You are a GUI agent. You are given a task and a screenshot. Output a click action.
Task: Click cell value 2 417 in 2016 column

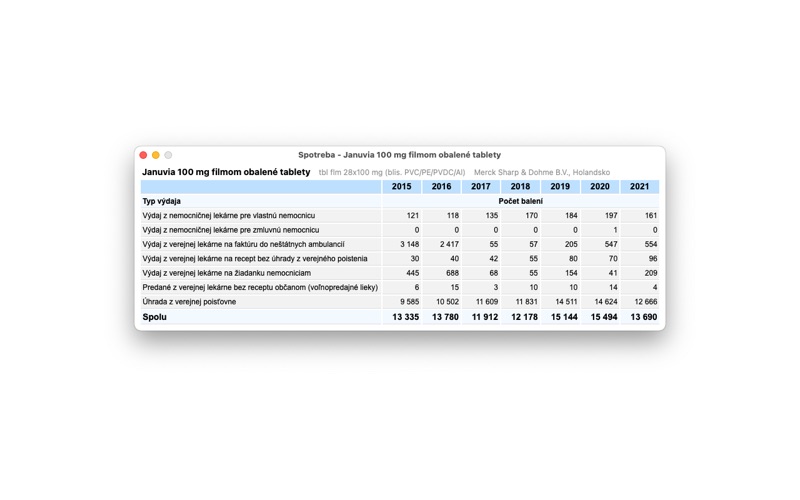[x=449, y=244]
